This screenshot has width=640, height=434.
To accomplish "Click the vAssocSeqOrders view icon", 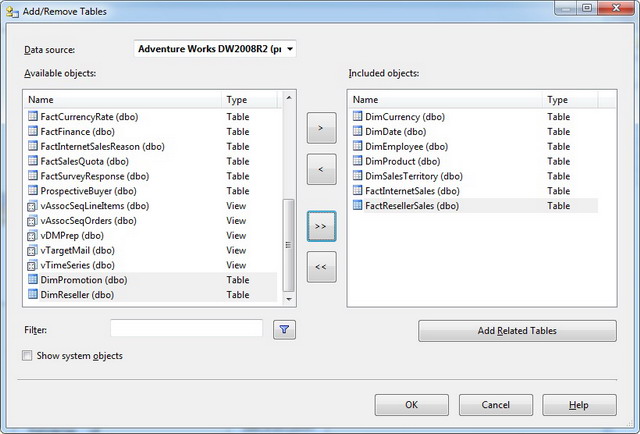I will point(32,221).
